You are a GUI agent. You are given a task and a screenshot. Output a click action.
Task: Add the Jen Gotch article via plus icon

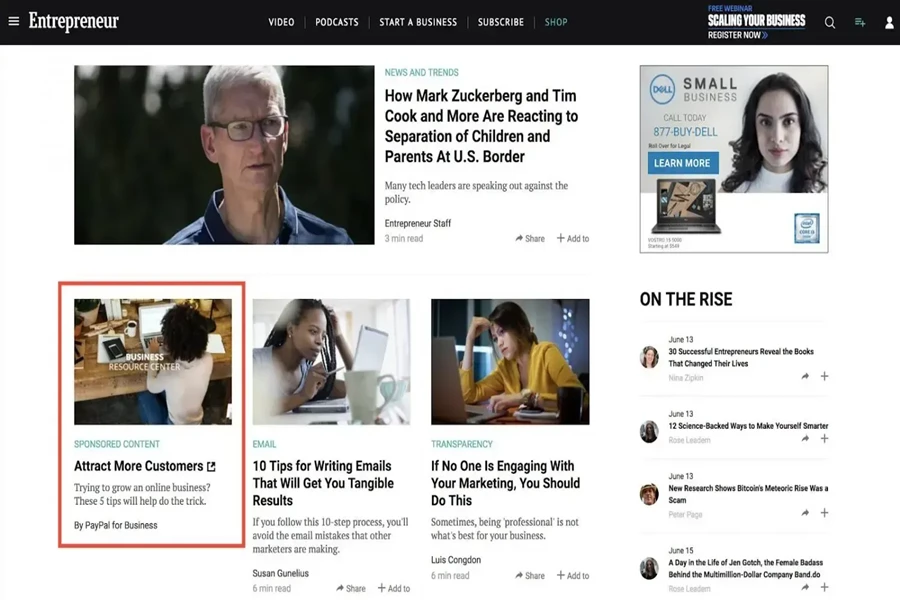click(x=824, y=587)
